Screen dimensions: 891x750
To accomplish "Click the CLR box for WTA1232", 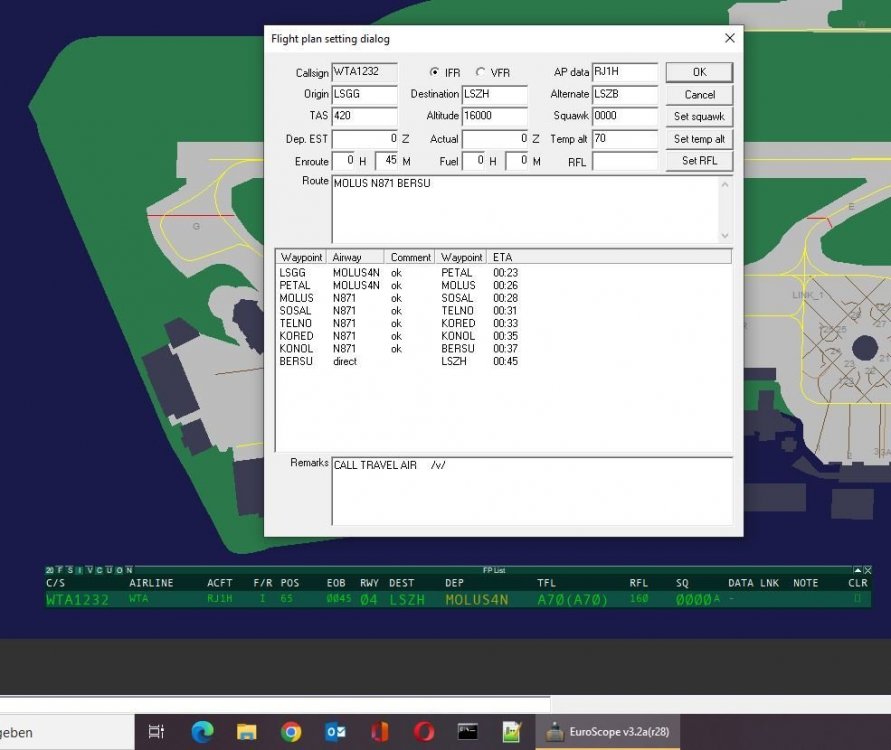I will coord(856,599).
